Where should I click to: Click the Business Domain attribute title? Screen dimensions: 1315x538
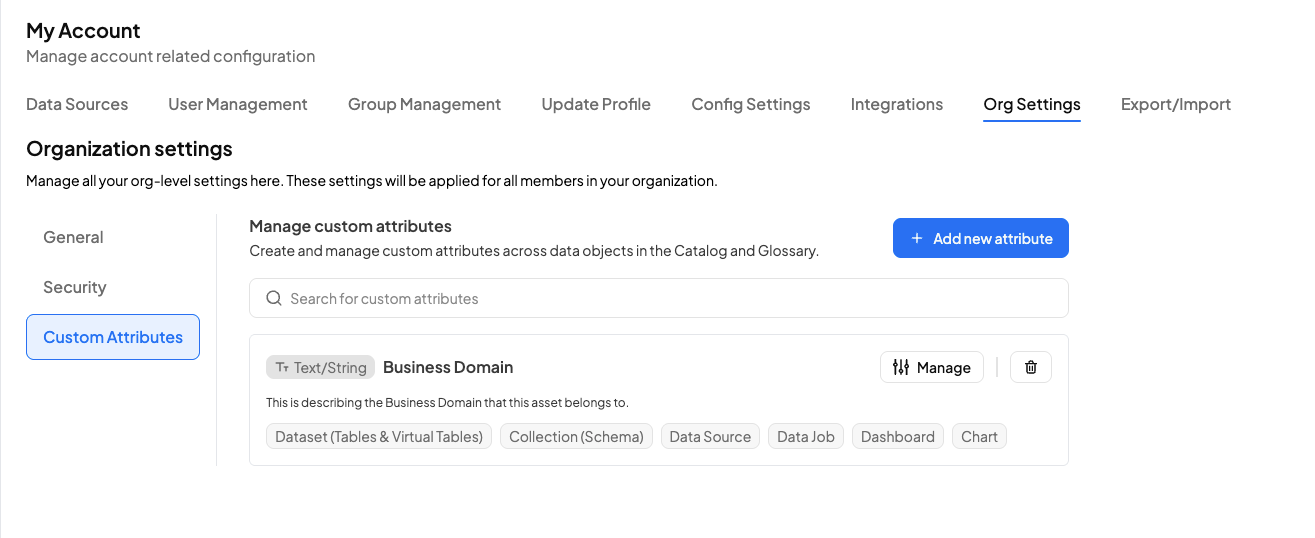point(448,367)
